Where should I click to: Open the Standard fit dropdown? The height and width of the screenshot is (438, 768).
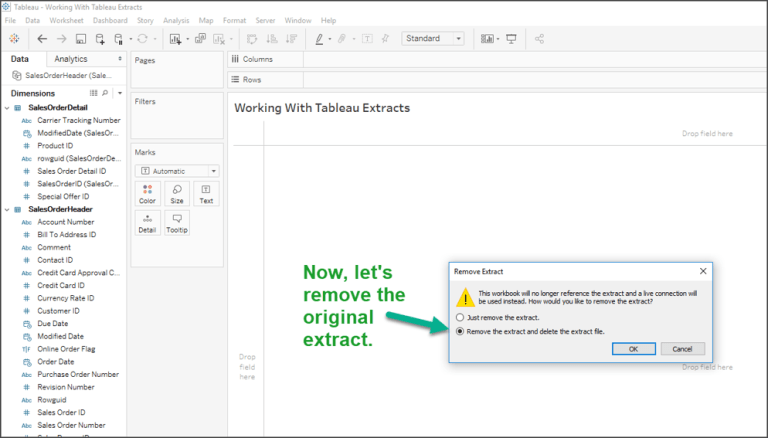point(433,39)
